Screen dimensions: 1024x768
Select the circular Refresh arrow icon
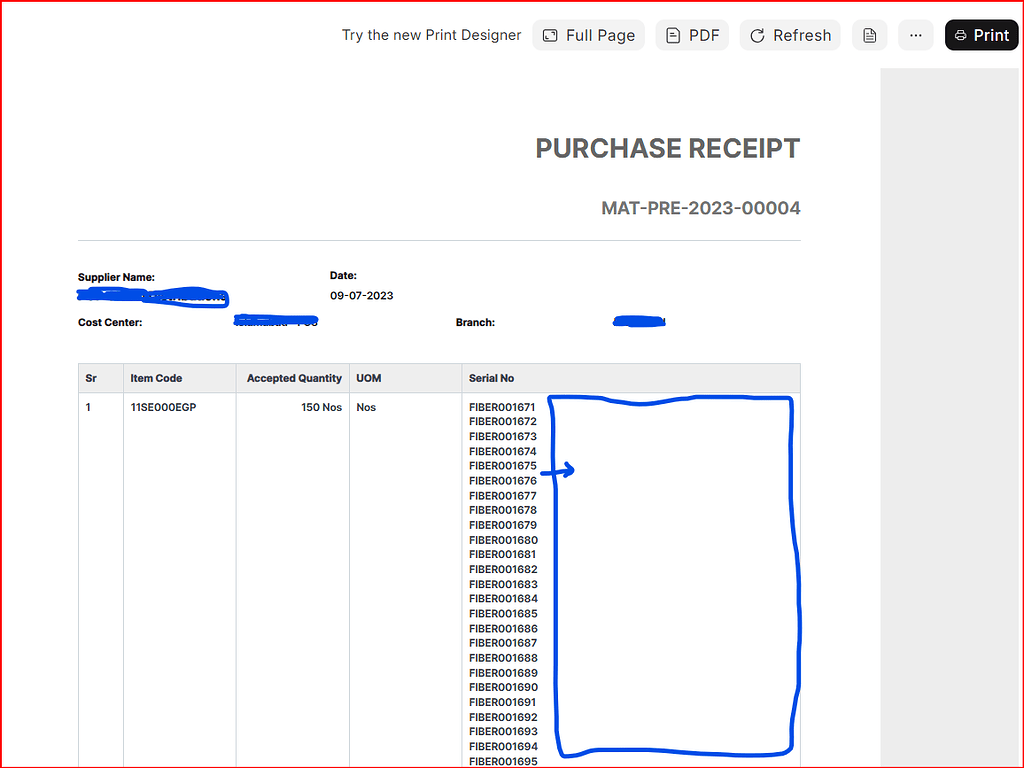760,34
